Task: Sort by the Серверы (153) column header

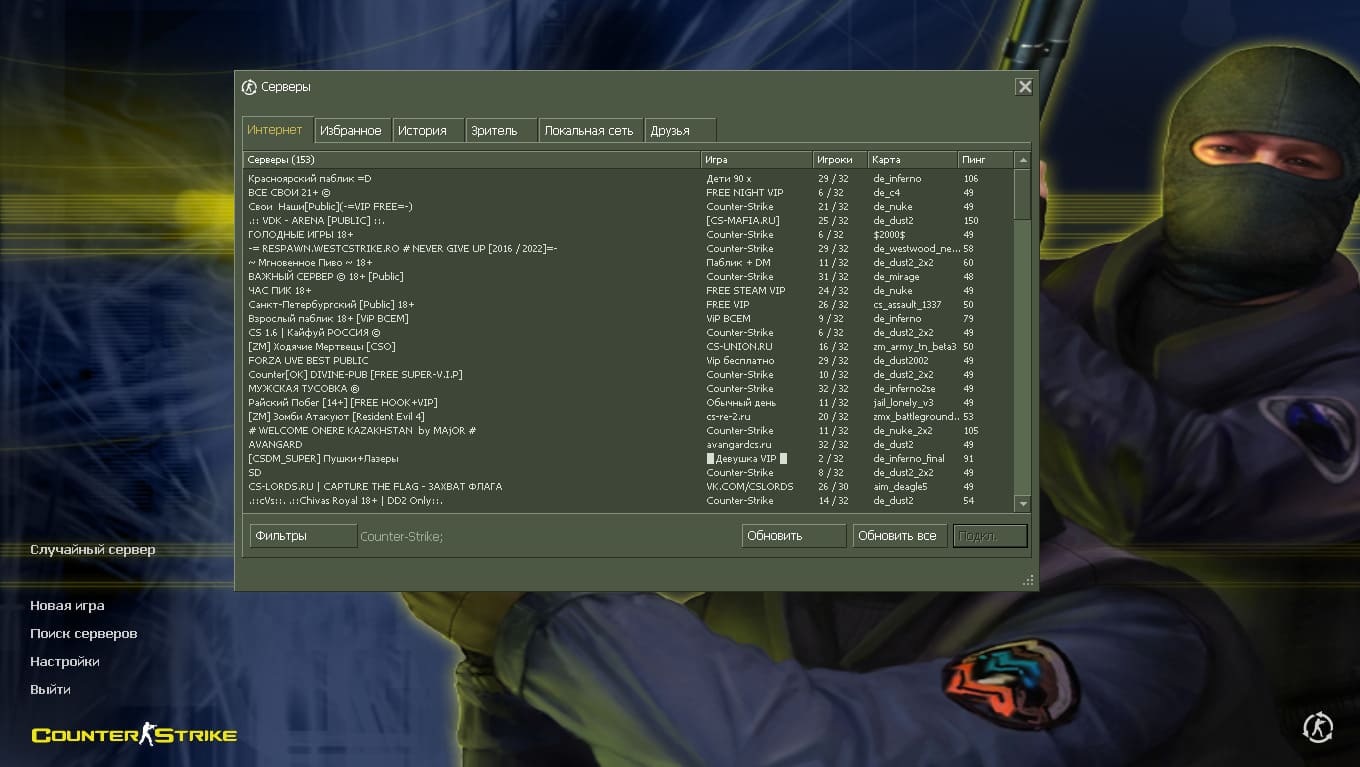Action: [x=472, y=160]
